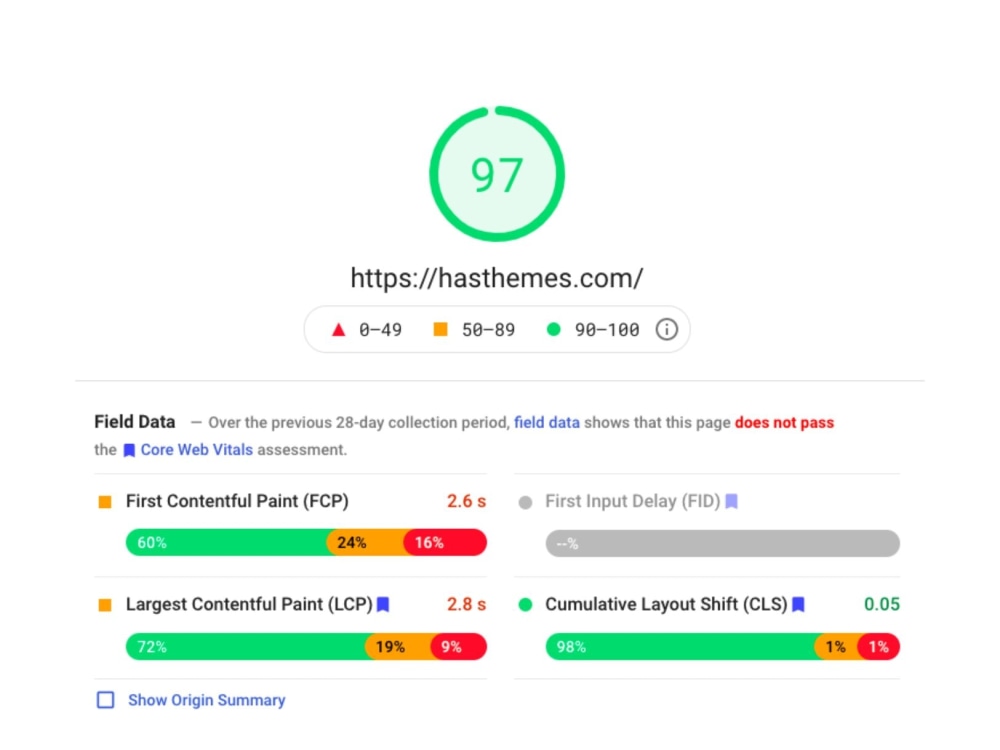
Task: Enable the Show Origin Summary checkbox
Action: point(106,700)
